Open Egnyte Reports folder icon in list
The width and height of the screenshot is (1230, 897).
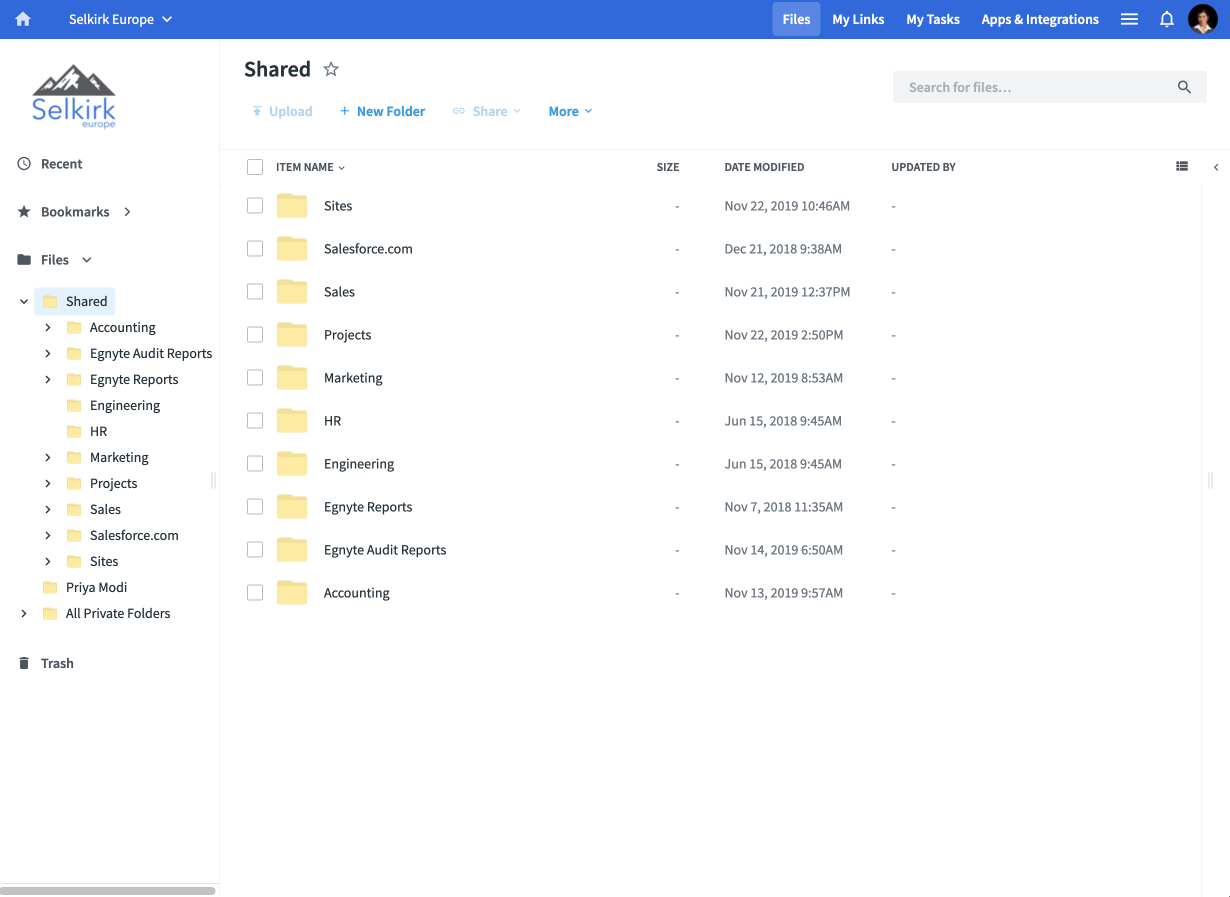tap(292, 507)
